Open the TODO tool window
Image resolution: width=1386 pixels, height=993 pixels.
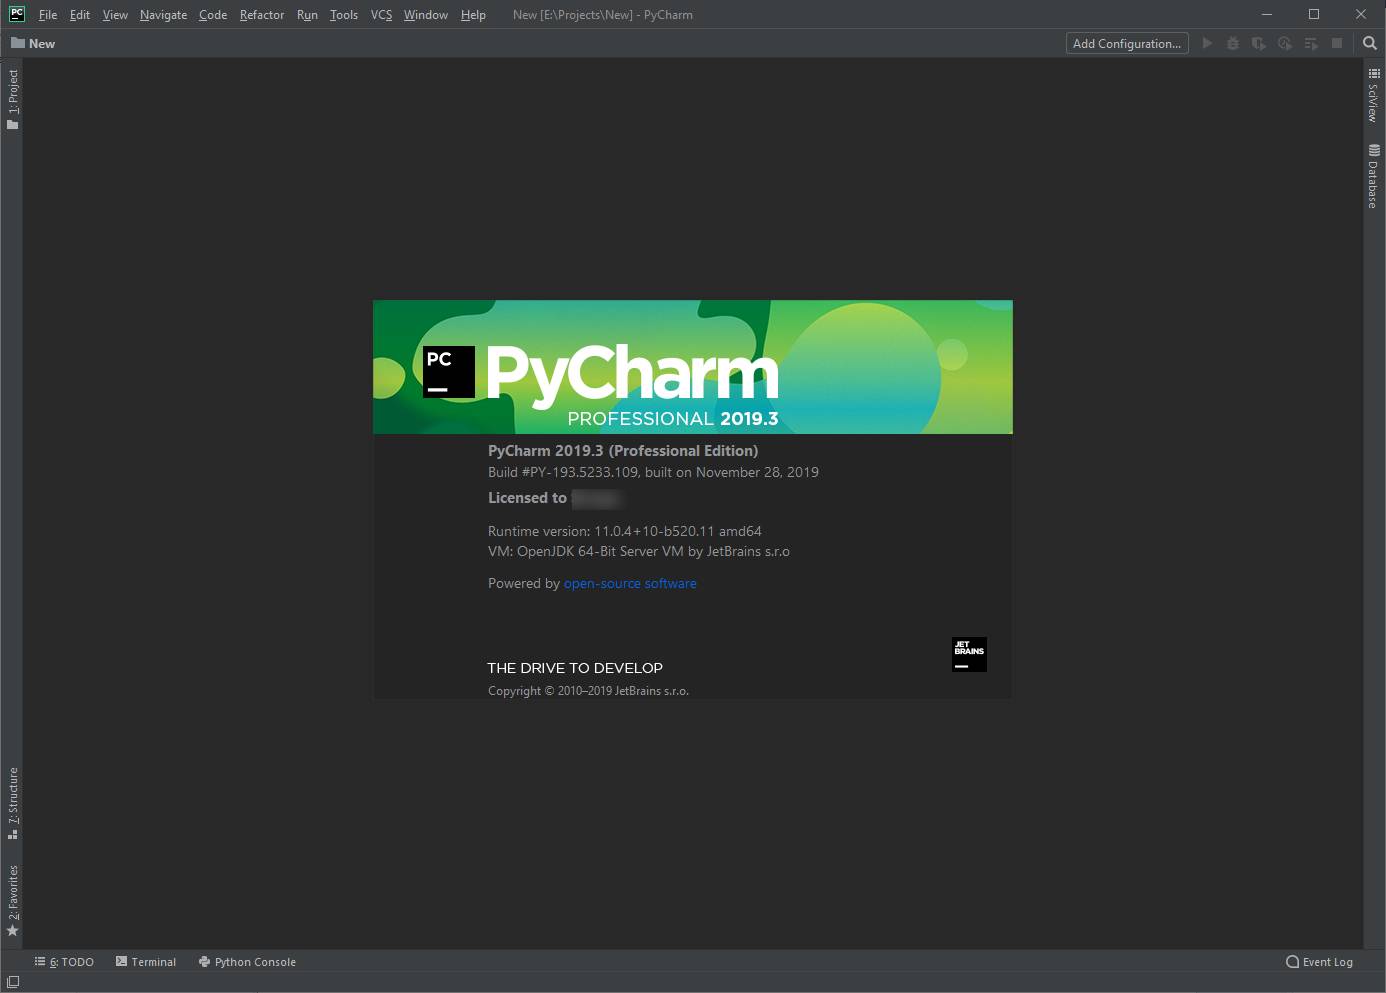64,962
